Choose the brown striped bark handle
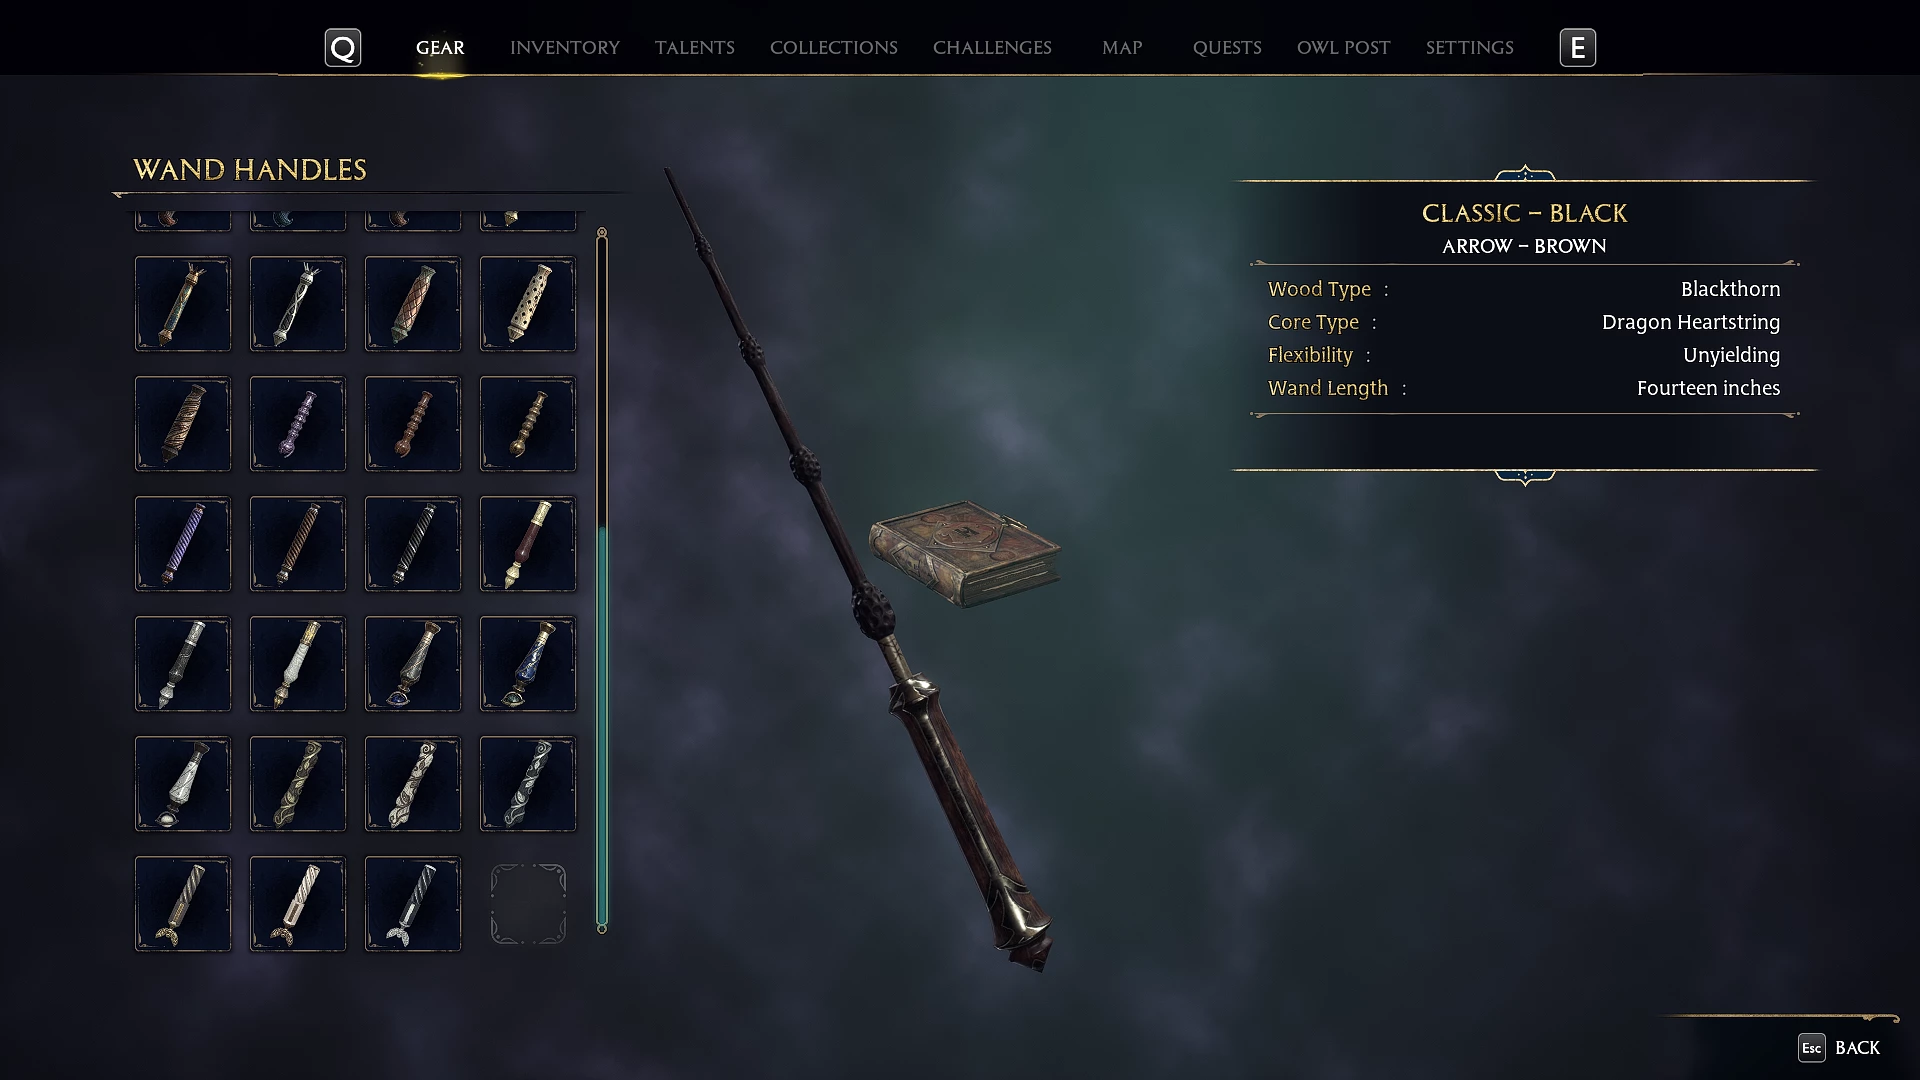The width and height of the screenshot is (1920, 1080). pyautogui.click(x=183, y=424)
